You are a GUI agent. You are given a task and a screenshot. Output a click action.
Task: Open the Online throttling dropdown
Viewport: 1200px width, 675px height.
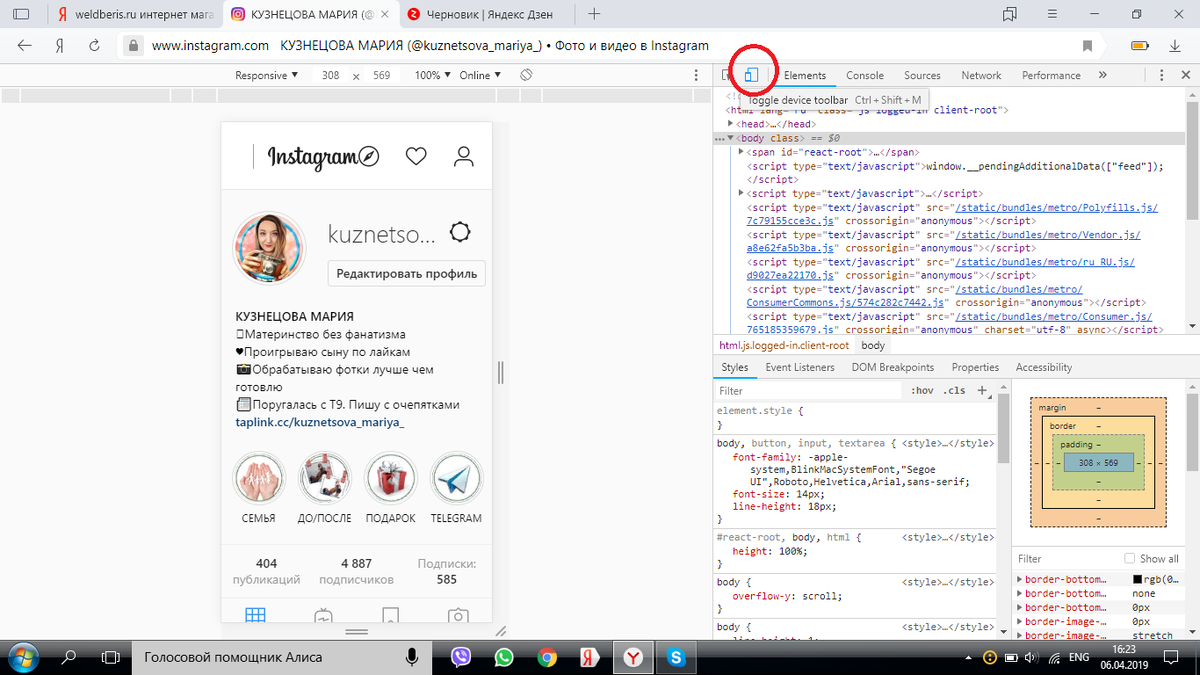click(x=481, y=75)
